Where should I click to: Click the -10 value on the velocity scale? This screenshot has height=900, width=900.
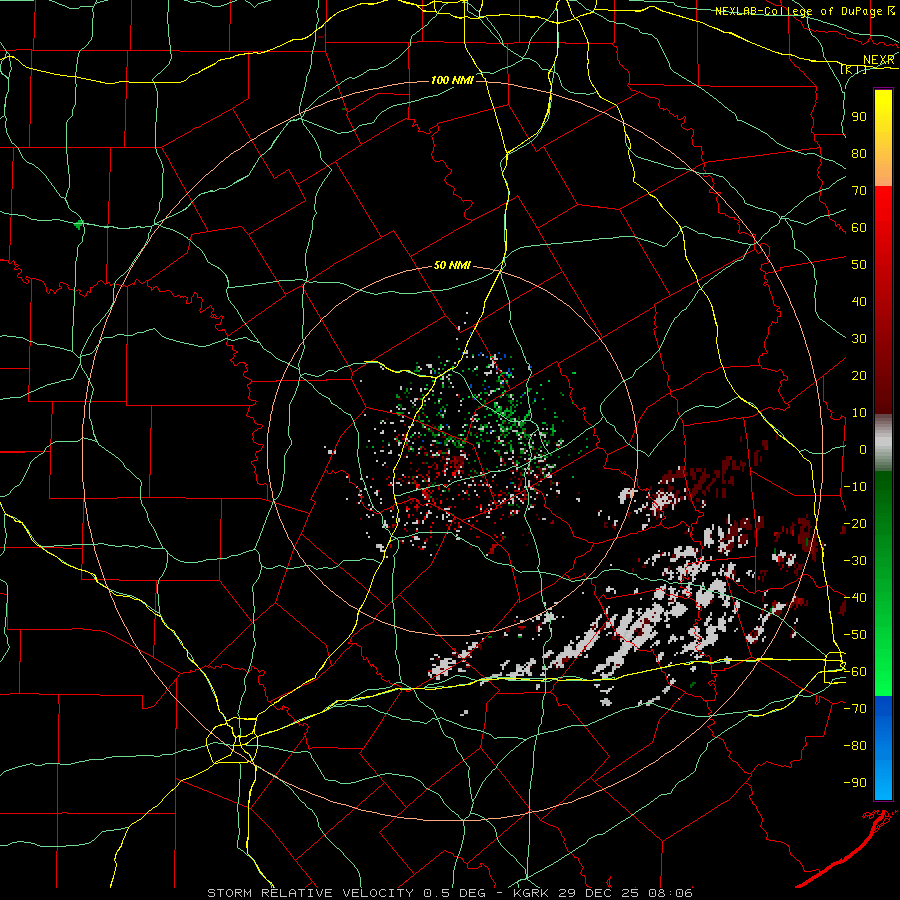click(855, 487)
